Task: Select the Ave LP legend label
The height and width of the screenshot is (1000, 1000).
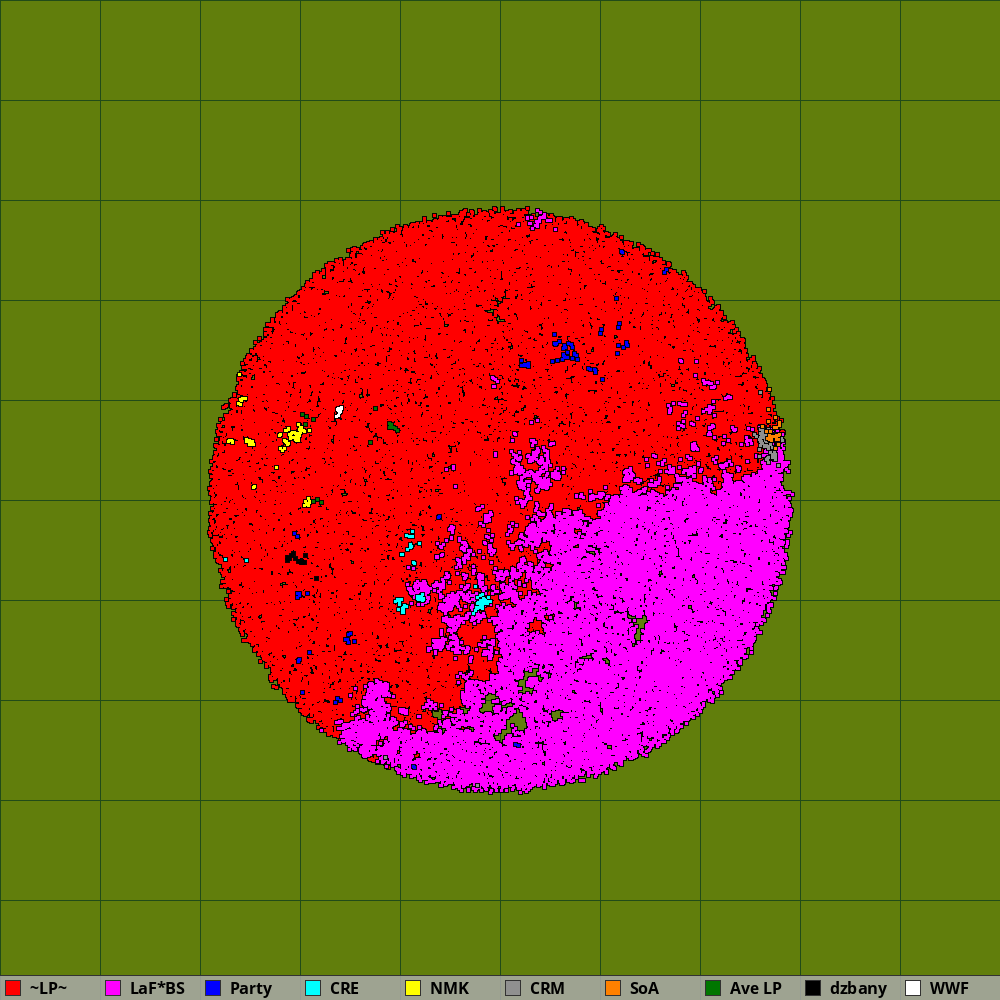Action: (756, 988)
